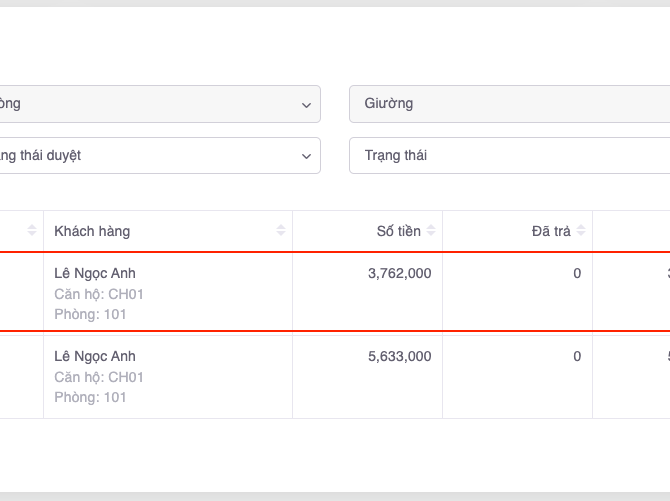Select Lê Ngọc Anh in first row
Image resolution: width=670 pixels, height=501 pixels.
click(x=95, y=273)
